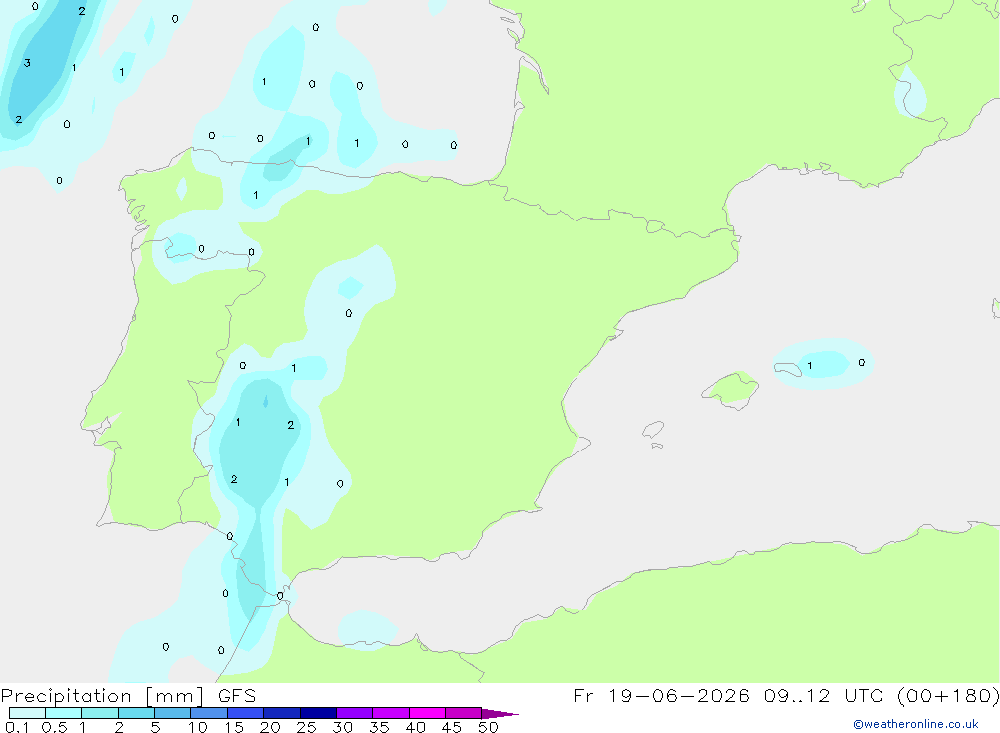Pick the 1–2 mm legend swatch

point(99,713)
